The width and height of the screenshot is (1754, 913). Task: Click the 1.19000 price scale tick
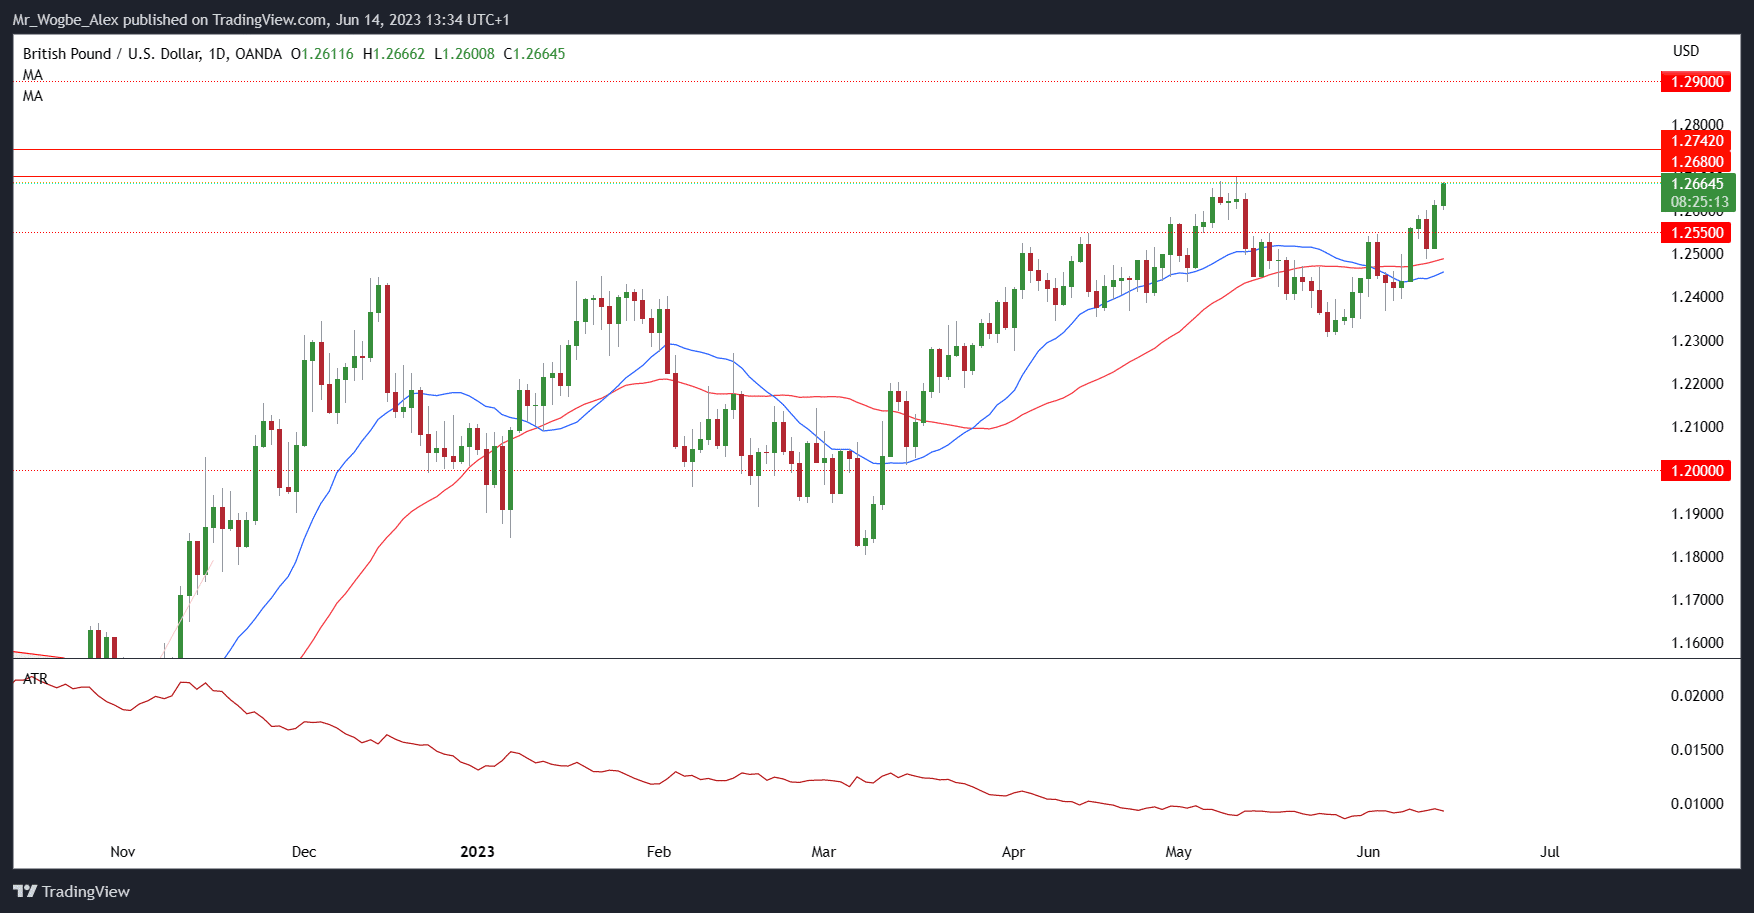[1697, 514]
